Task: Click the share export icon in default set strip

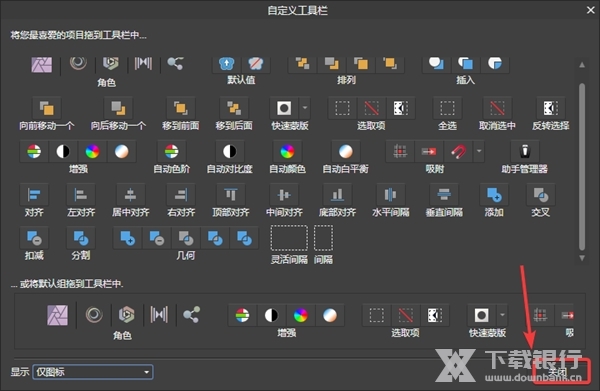Action: tap(191, 315)
